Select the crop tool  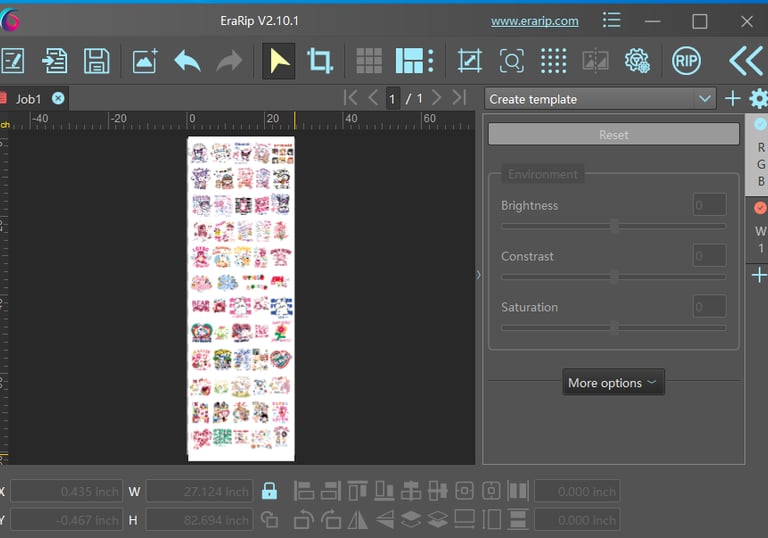[x=320, y=61]
